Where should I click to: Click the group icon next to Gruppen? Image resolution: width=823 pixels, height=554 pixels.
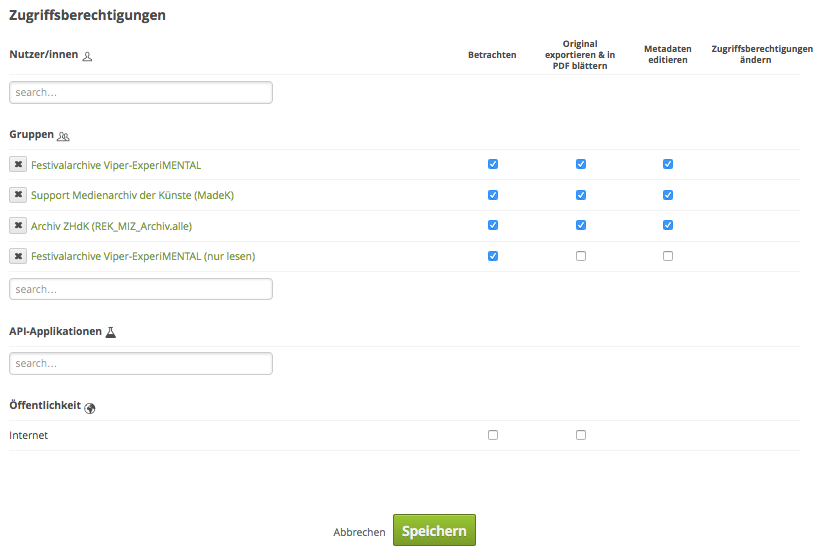click(x=64, y=136)
